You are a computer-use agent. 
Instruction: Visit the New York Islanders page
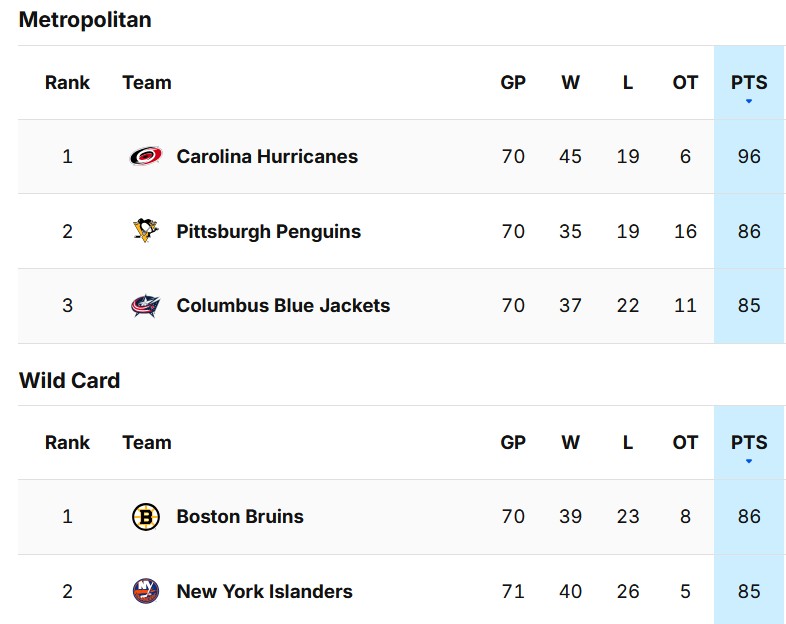[264, 591]
